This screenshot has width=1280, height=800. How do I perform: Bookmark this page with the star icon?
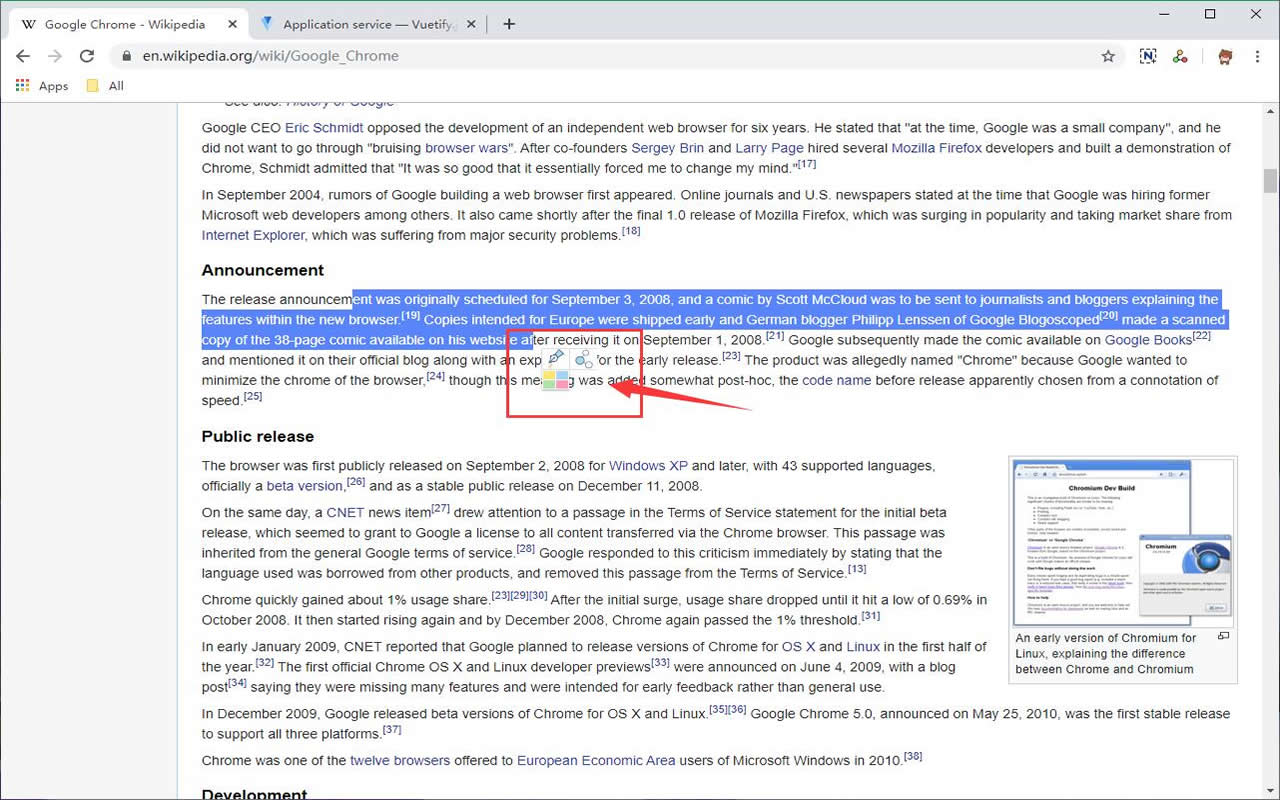[1108, 56]
